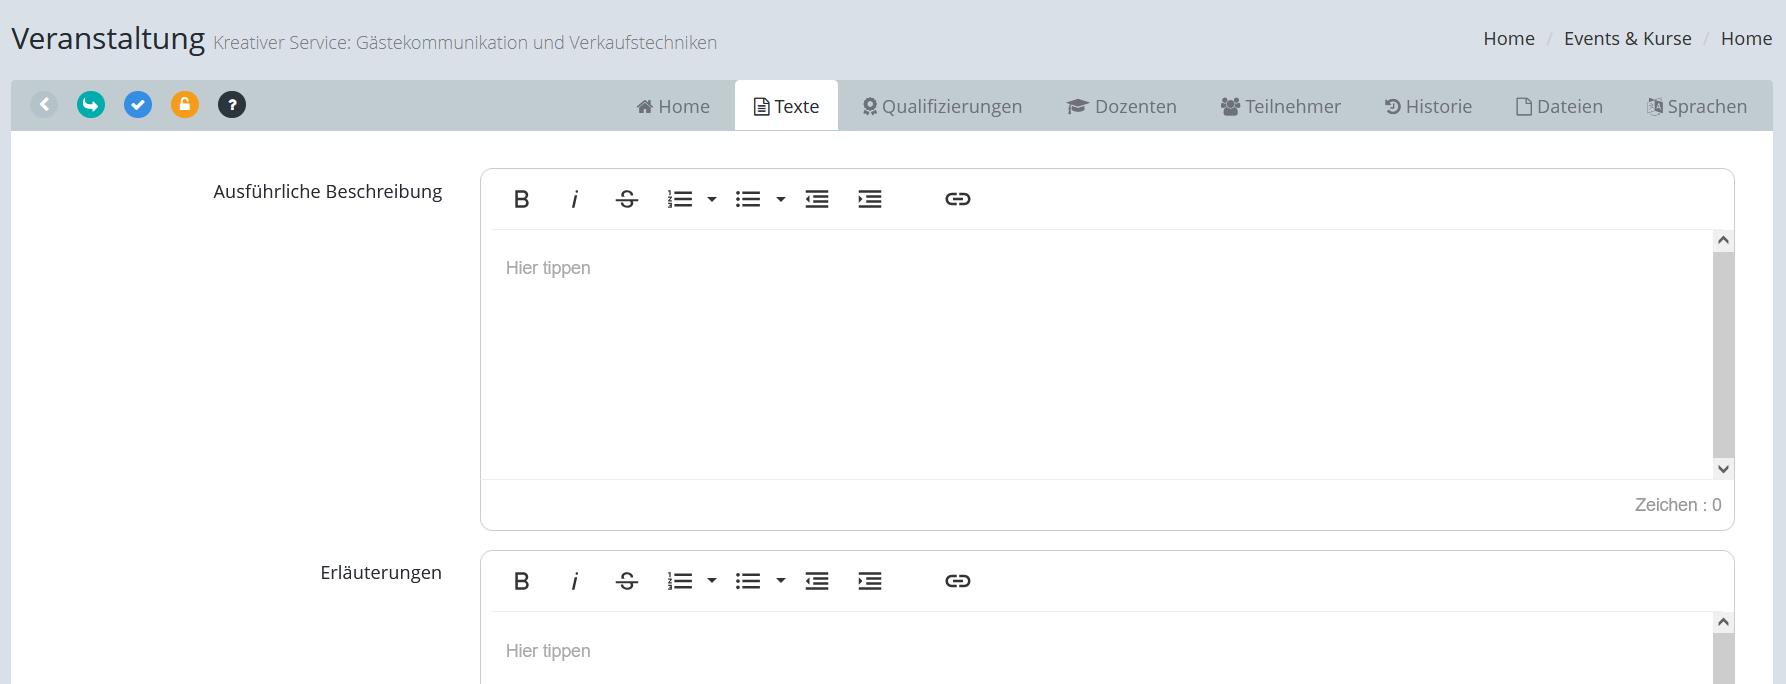Insert link in Ausführliche Beschreibung editor
Viewport: 1786px width, 684px height.
(x=957, y=199)
